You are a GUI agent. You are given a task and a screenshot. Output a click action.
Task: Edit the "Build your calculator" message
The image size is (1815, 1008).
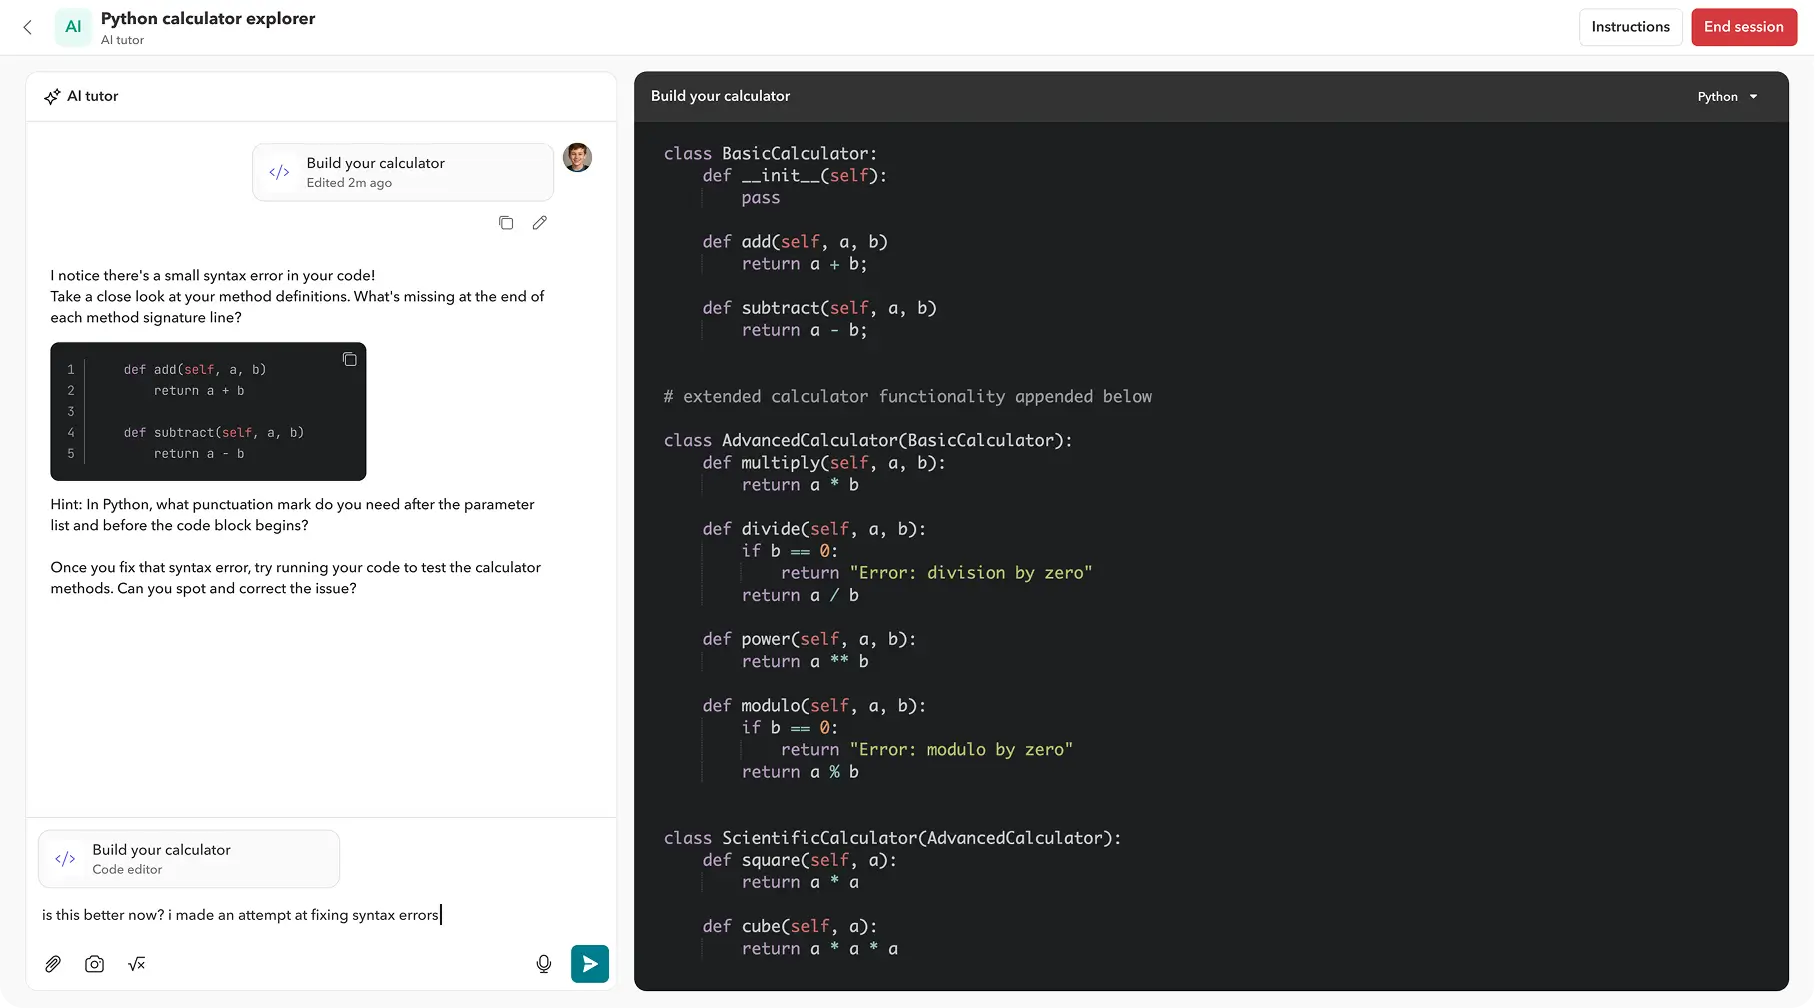point(540,222)
